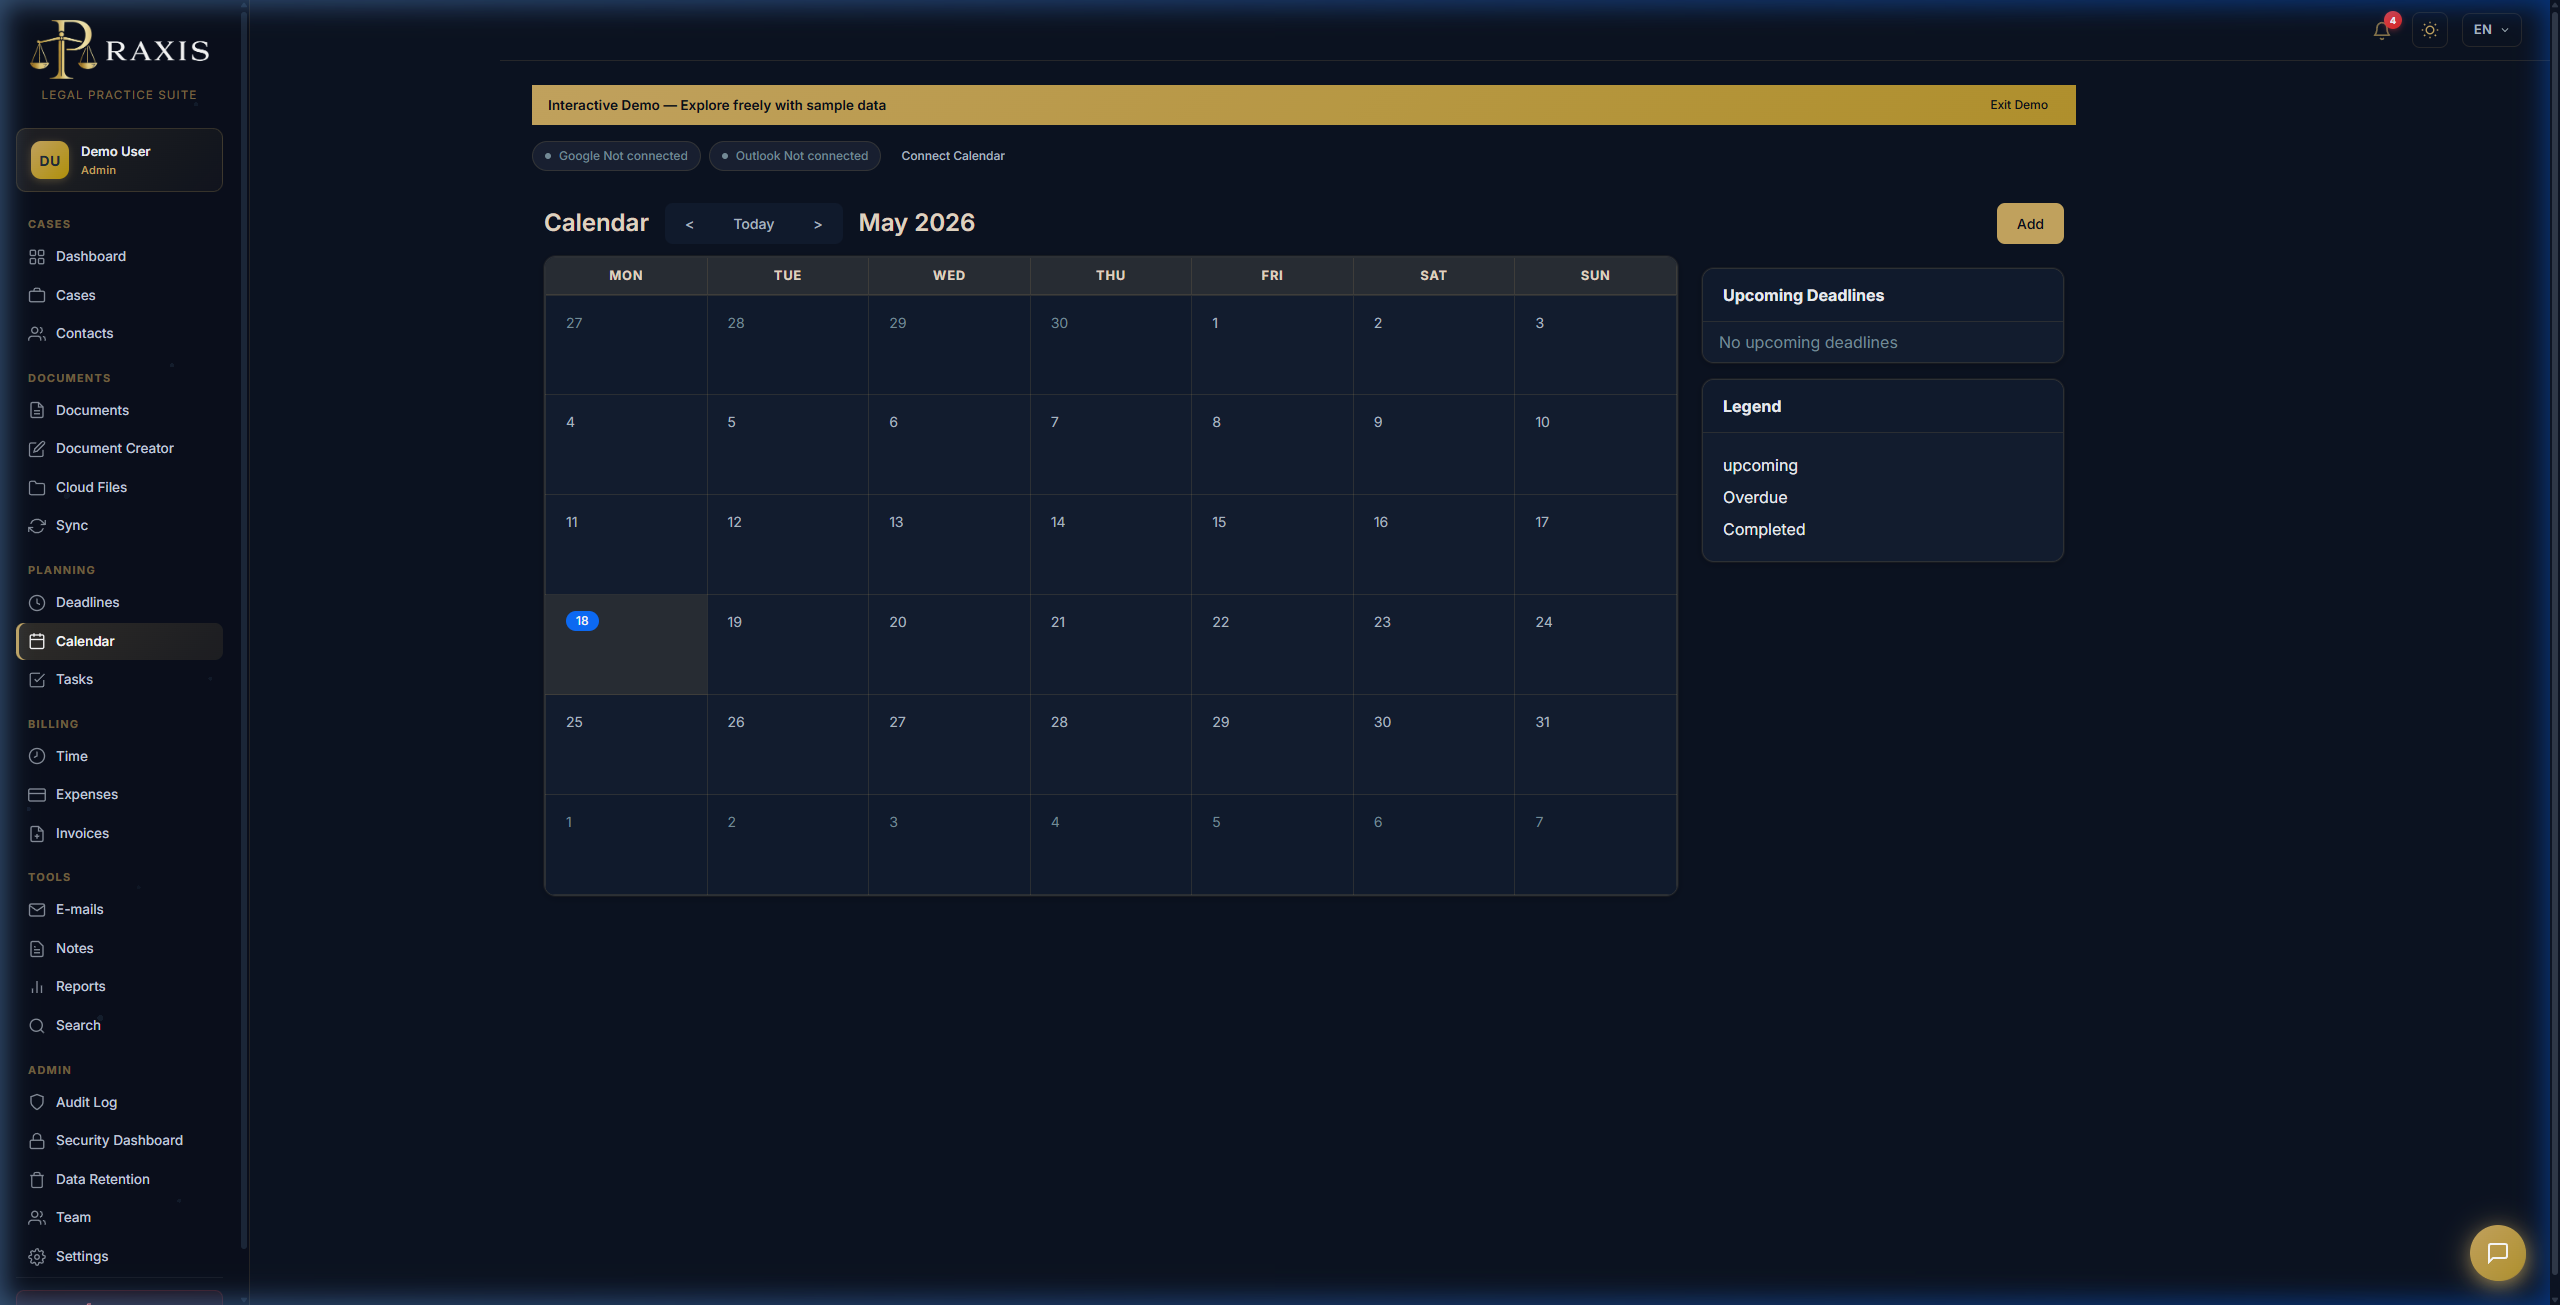Click the Security Dashboard lock icon

click(37, 1141)
